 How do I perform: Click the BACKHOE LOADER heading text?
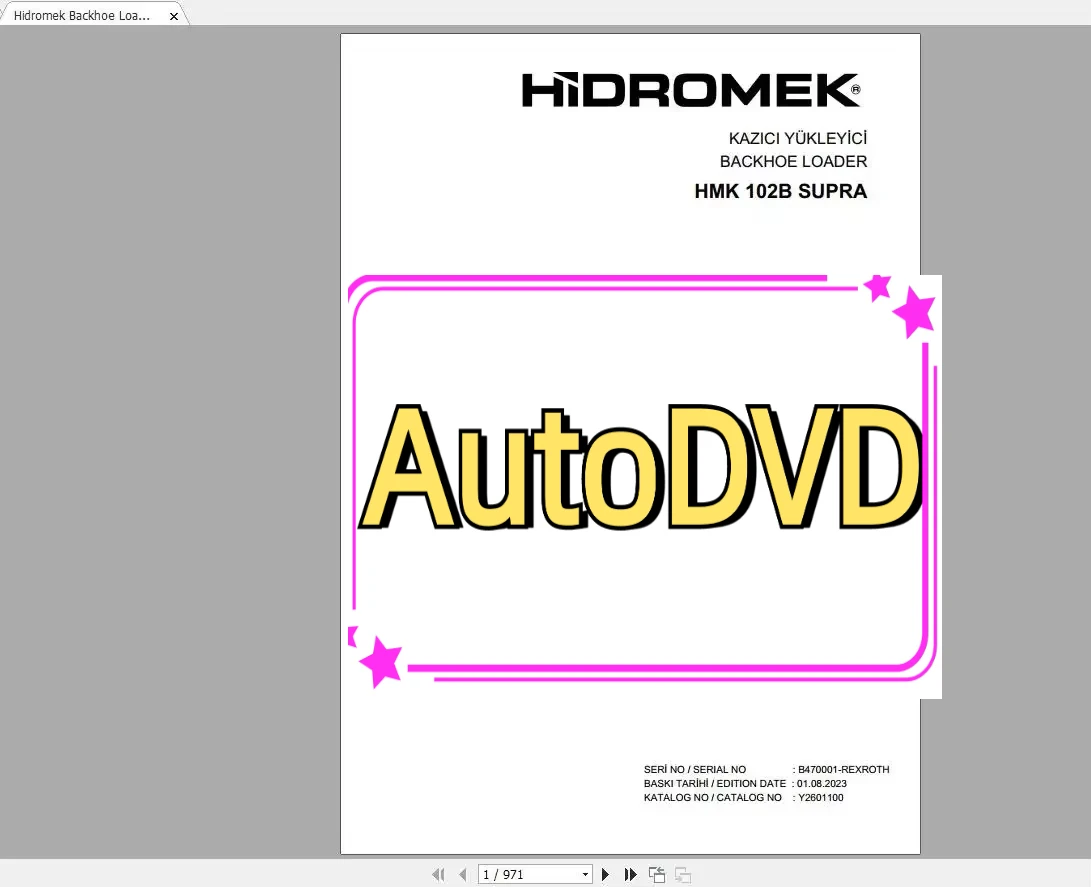tap(793, 161)
